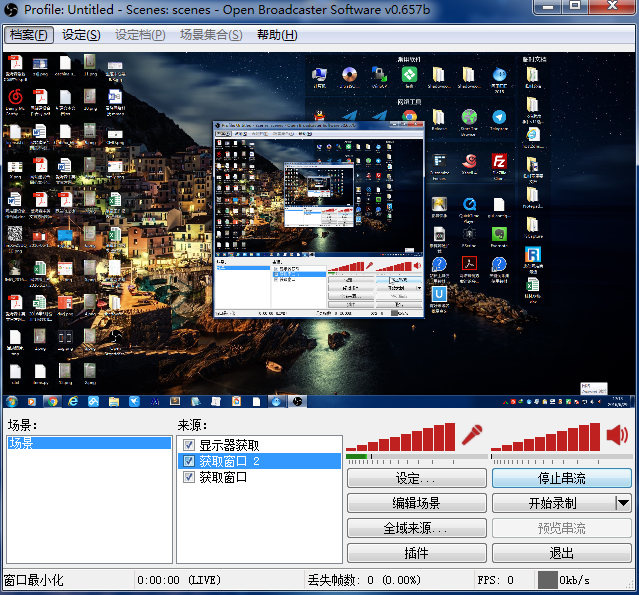
Task: Click the File Explorer folder in preview taskbar
Action: 114,402
